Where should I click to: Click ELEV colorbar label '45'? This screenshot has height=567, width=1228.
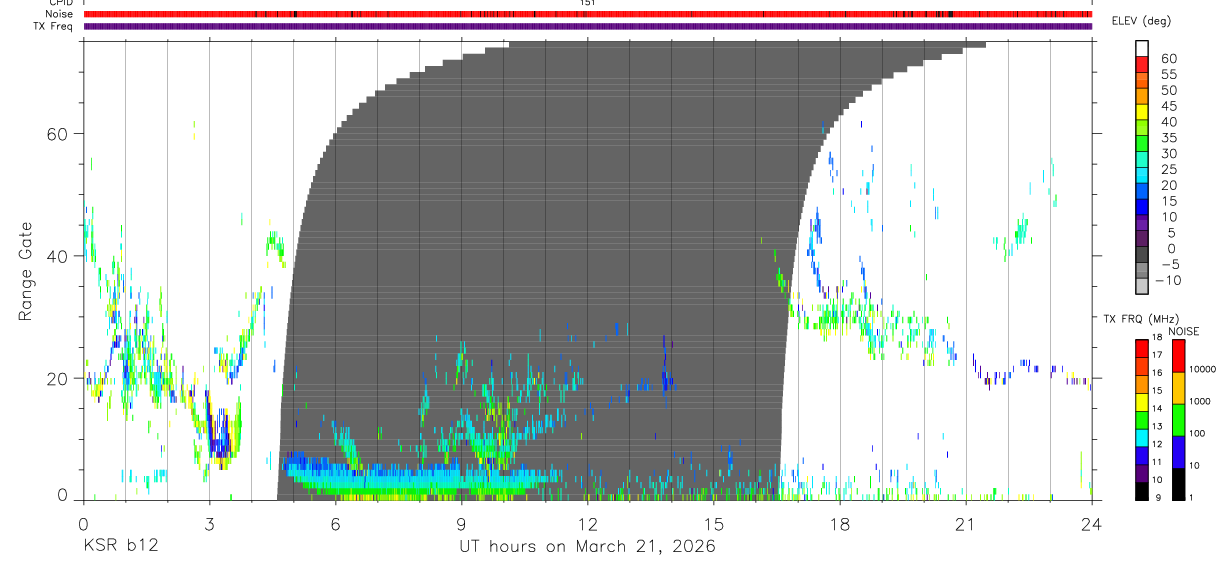click(x=1167, y=106)
